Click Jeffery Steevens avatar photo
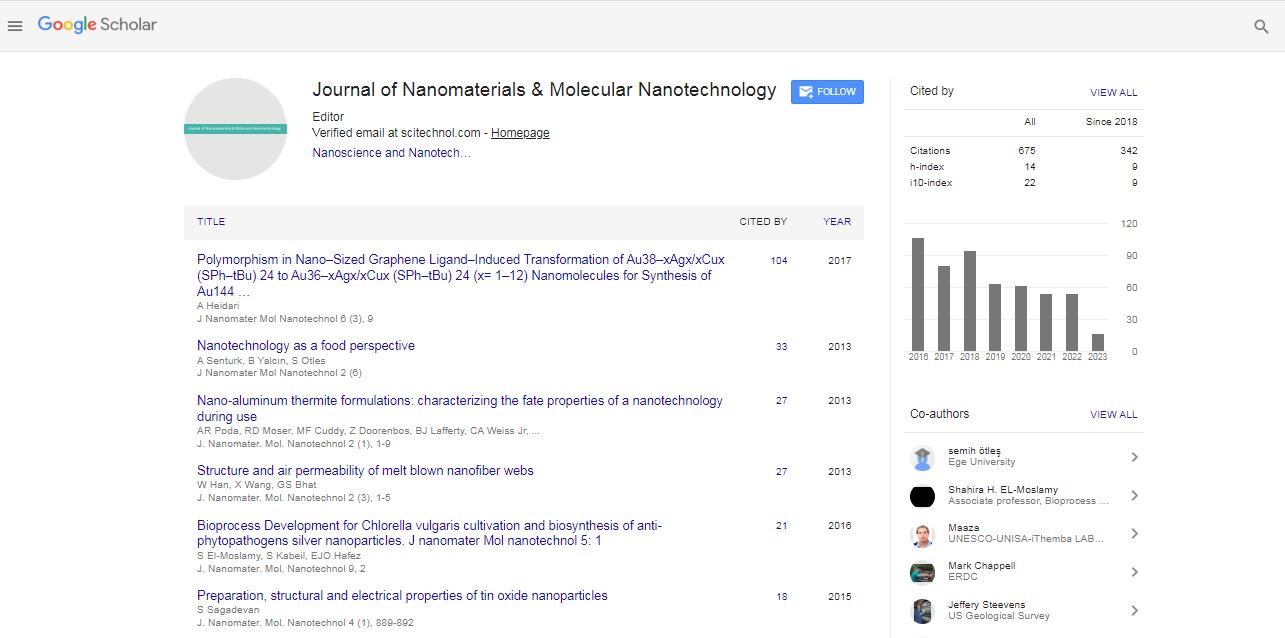 tap(923, 610)
